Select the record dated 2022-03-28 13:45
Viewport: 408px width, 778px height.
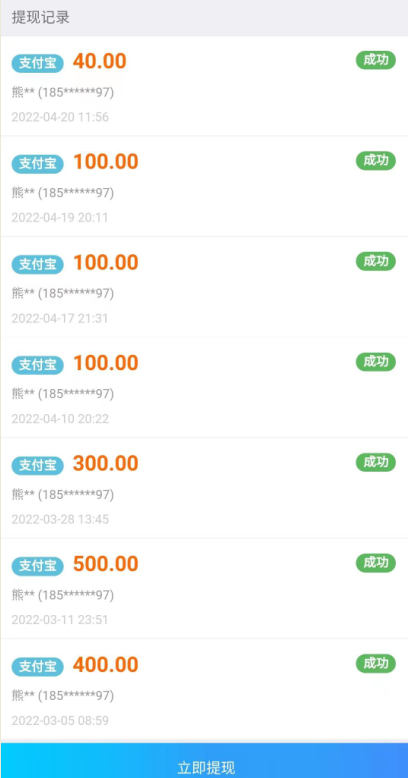204,488
